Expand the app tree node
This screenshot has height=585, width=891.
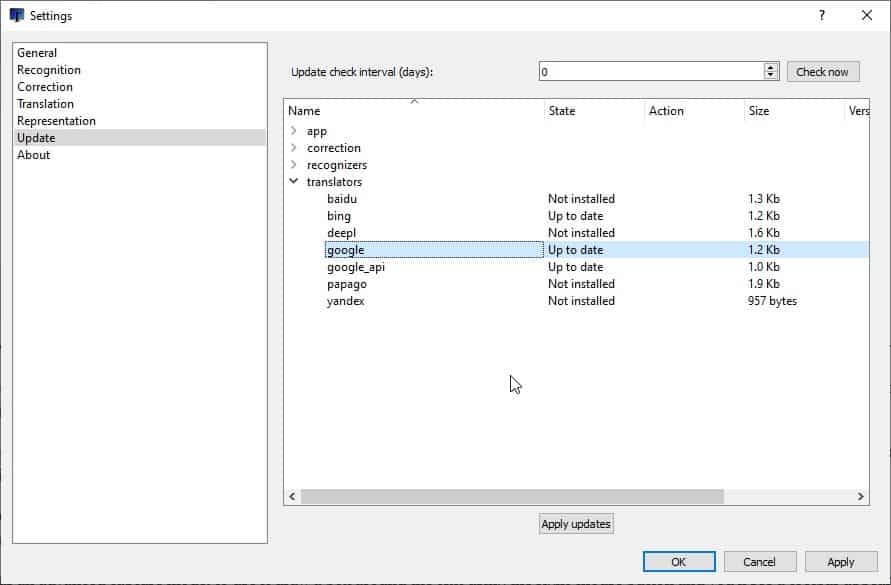(x=293, y=131)
